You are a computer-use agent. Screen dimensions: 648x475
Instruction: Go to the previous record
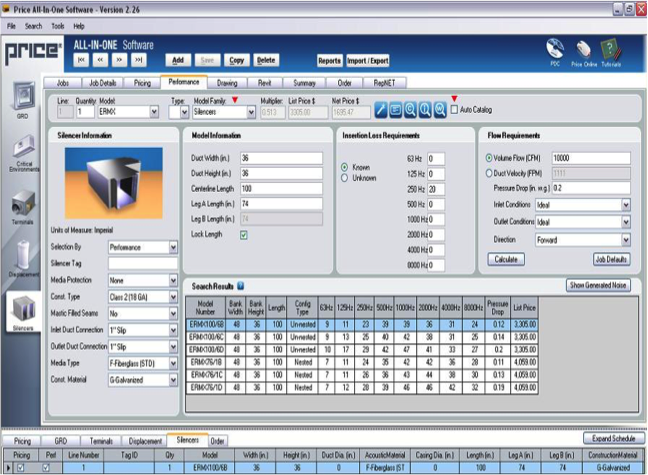tap(100, 60)
